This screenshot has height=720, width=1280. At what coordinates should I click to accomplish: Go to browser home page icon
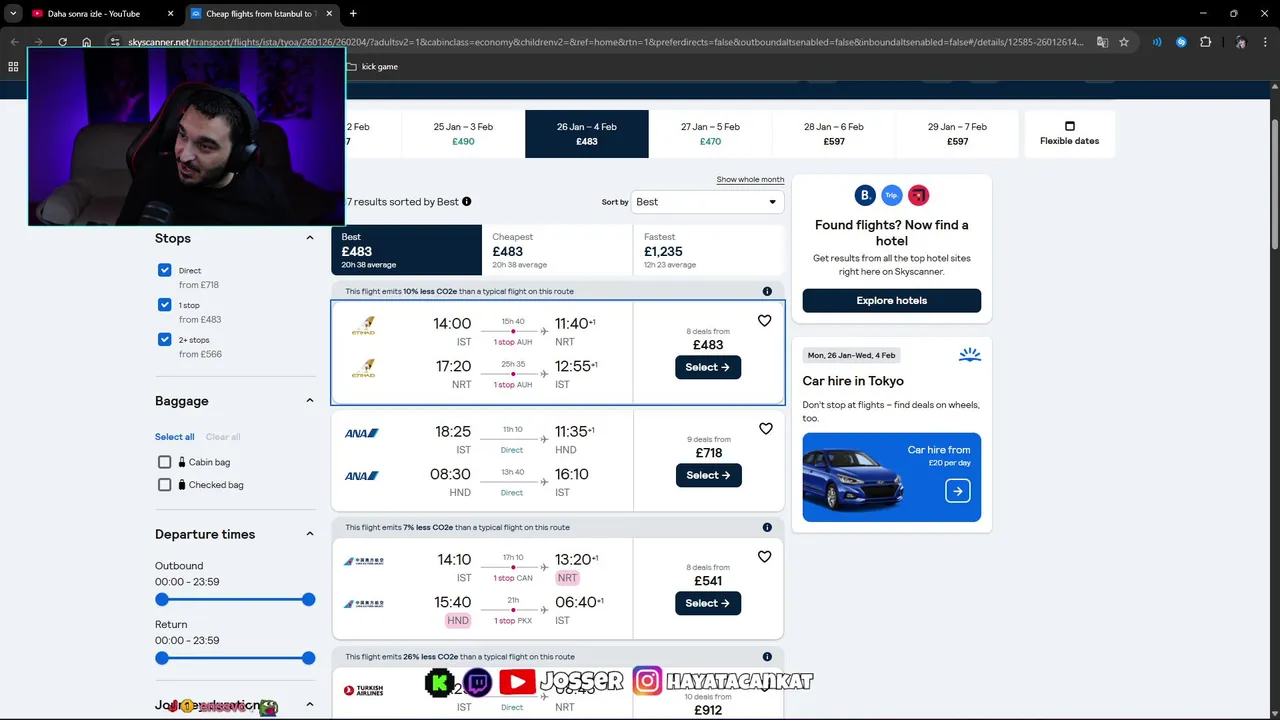pyautogui.click(x=87, y=42)
